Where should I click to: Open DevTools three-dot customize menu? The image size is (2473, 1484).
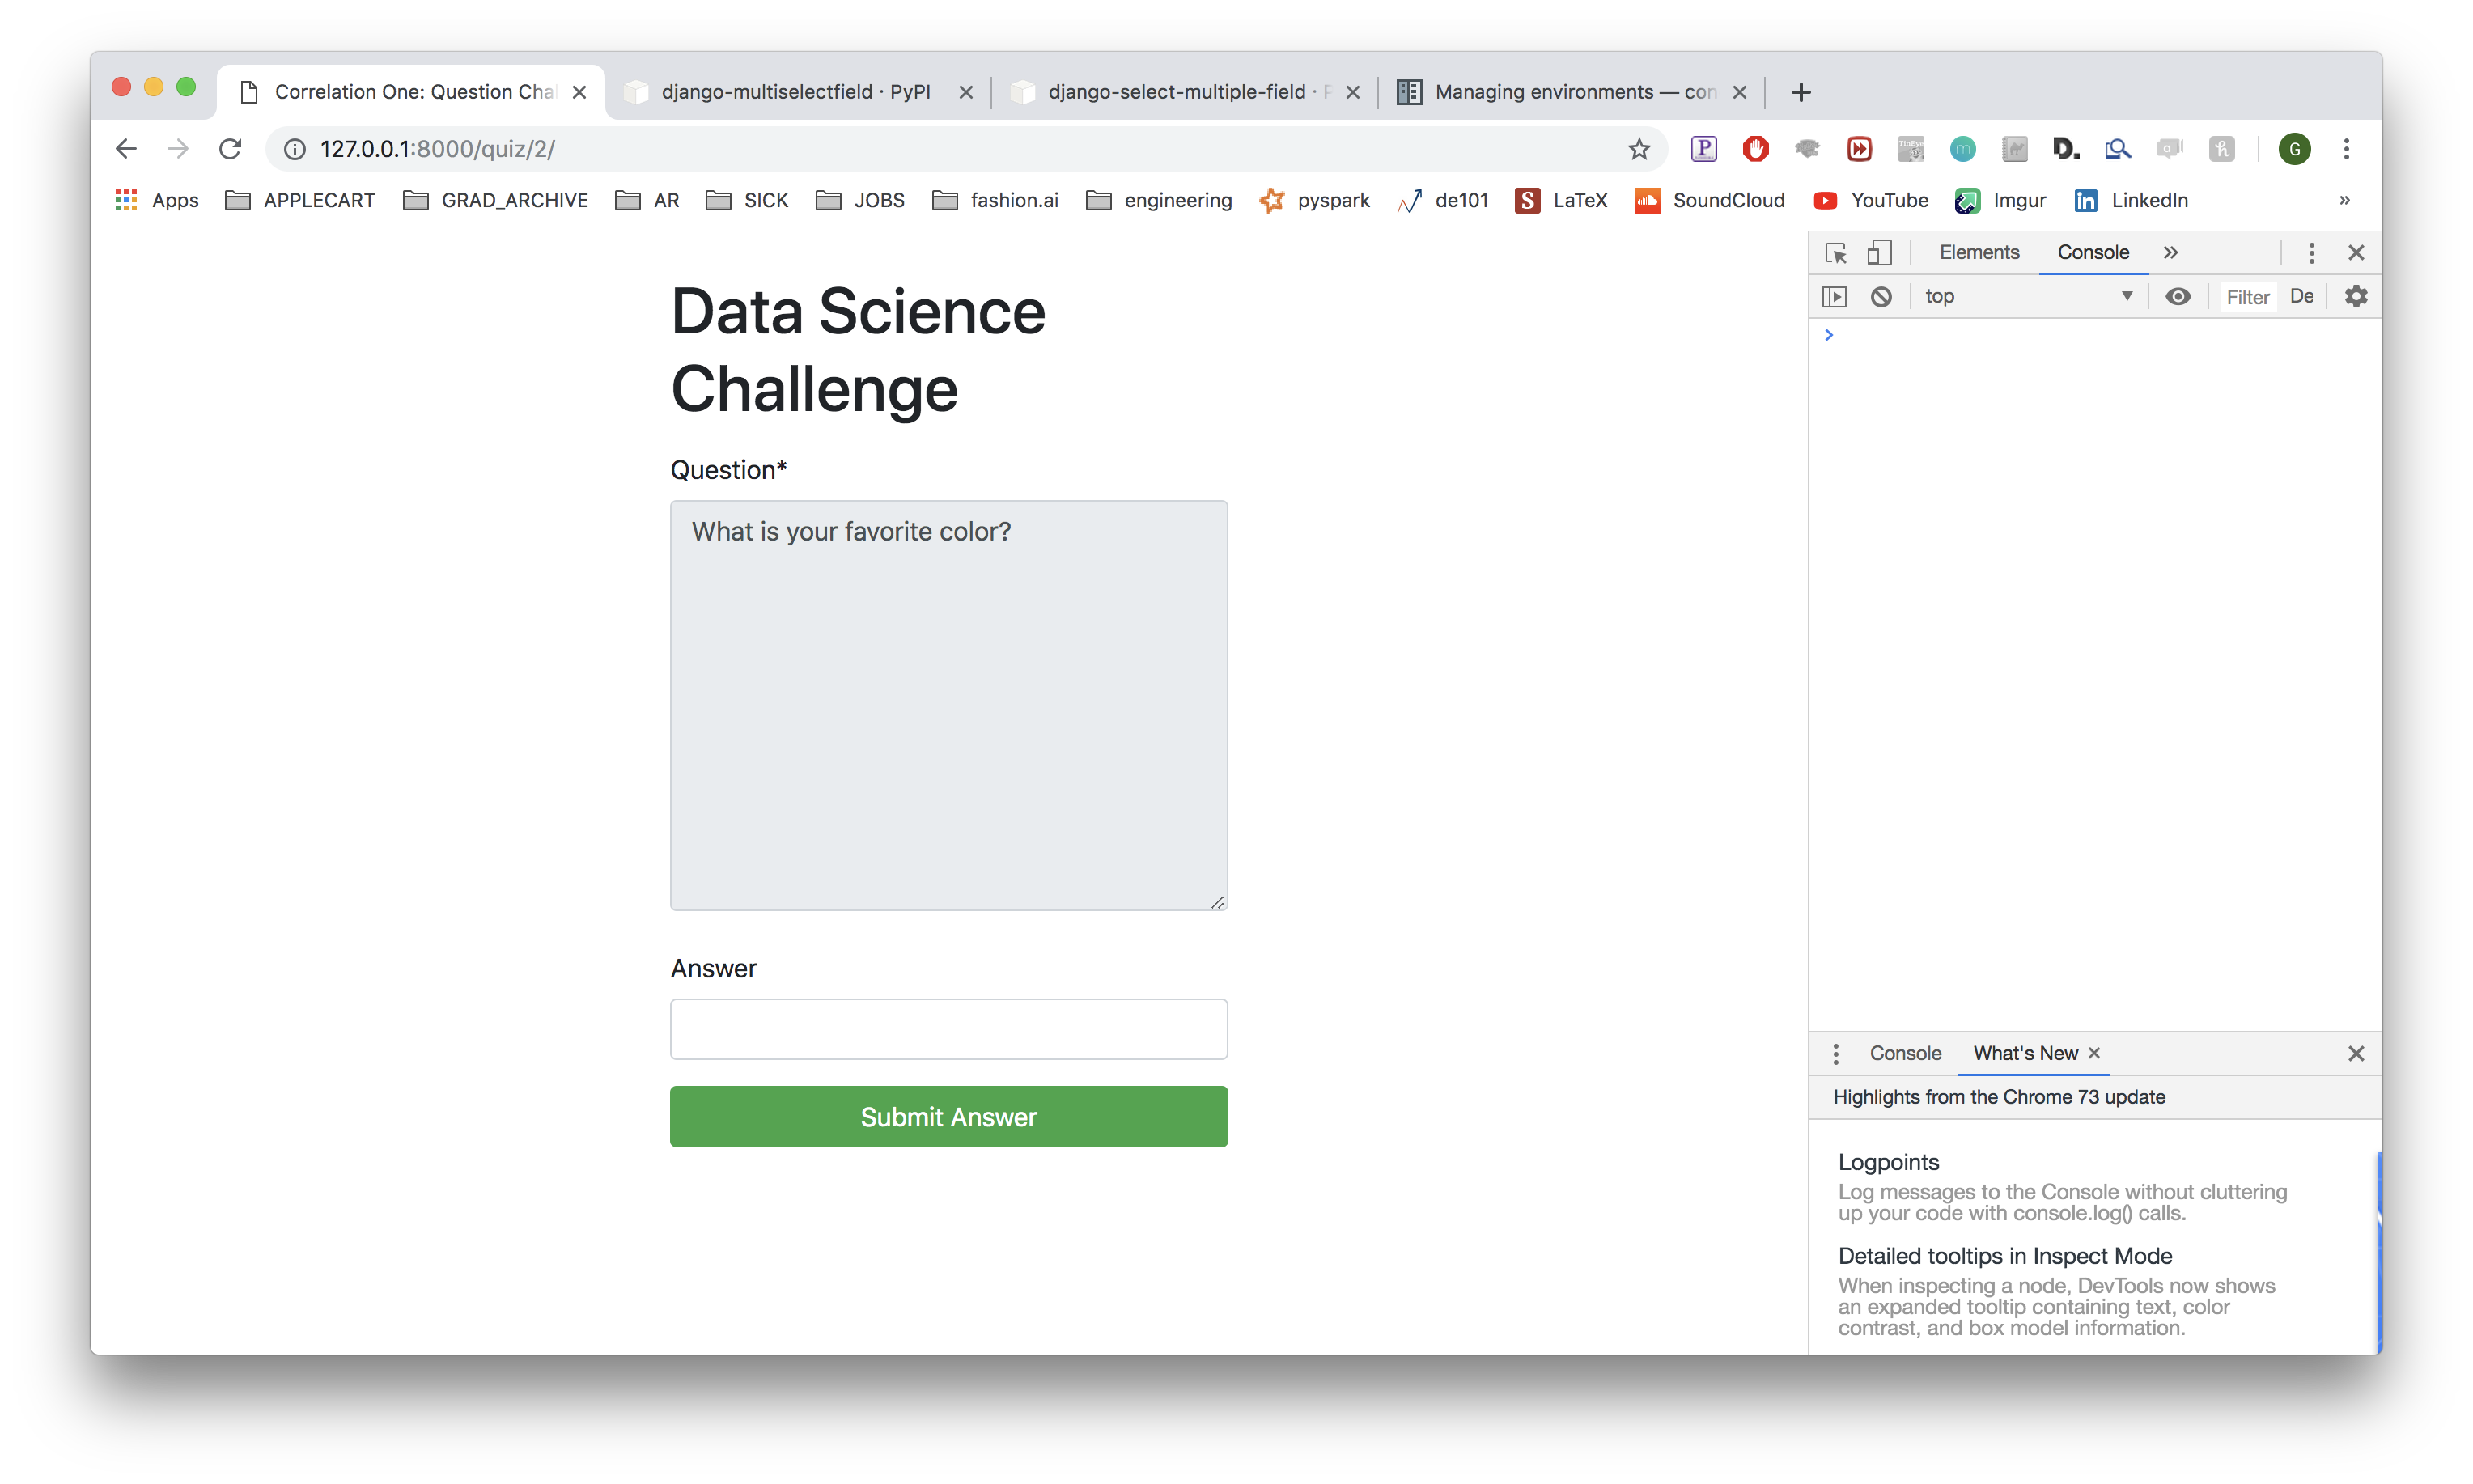(2311, 253)
